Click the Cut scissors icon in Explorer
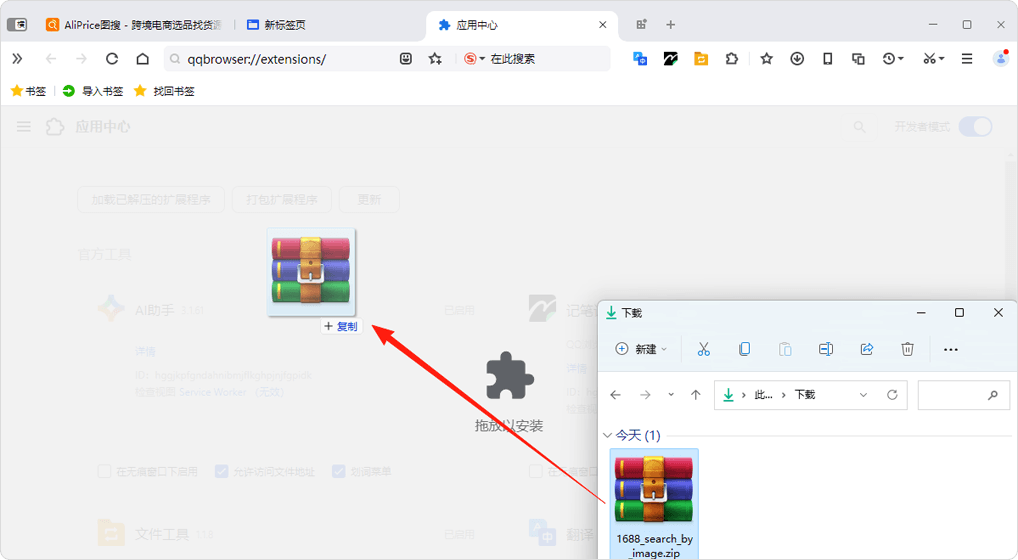The image size is (1018, 560). (703, 349)
